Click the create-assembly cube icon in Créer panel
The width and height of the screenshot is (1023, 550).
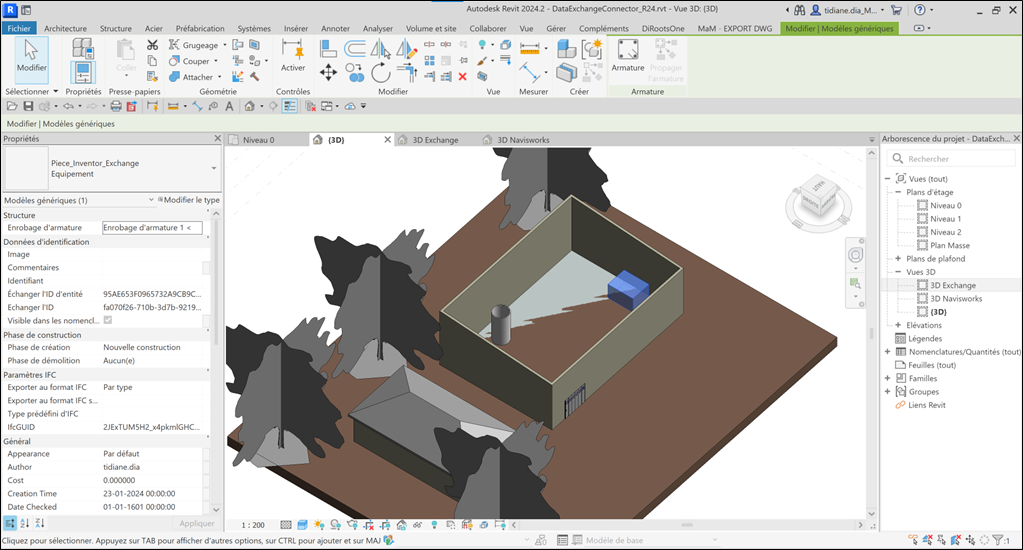[566, 49]
